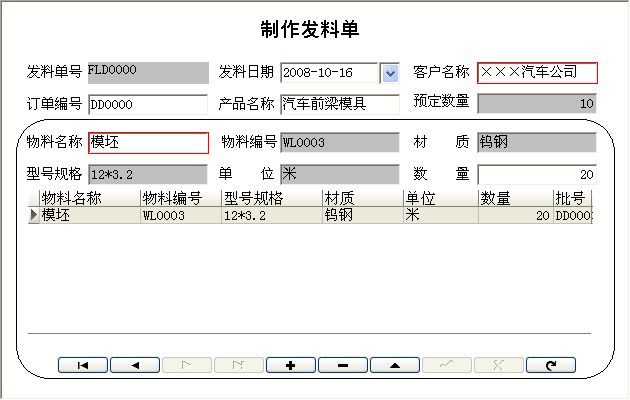630x400 pixels.
Task: Select the 钨钢 cell in grid
Action: pos(363,215)
